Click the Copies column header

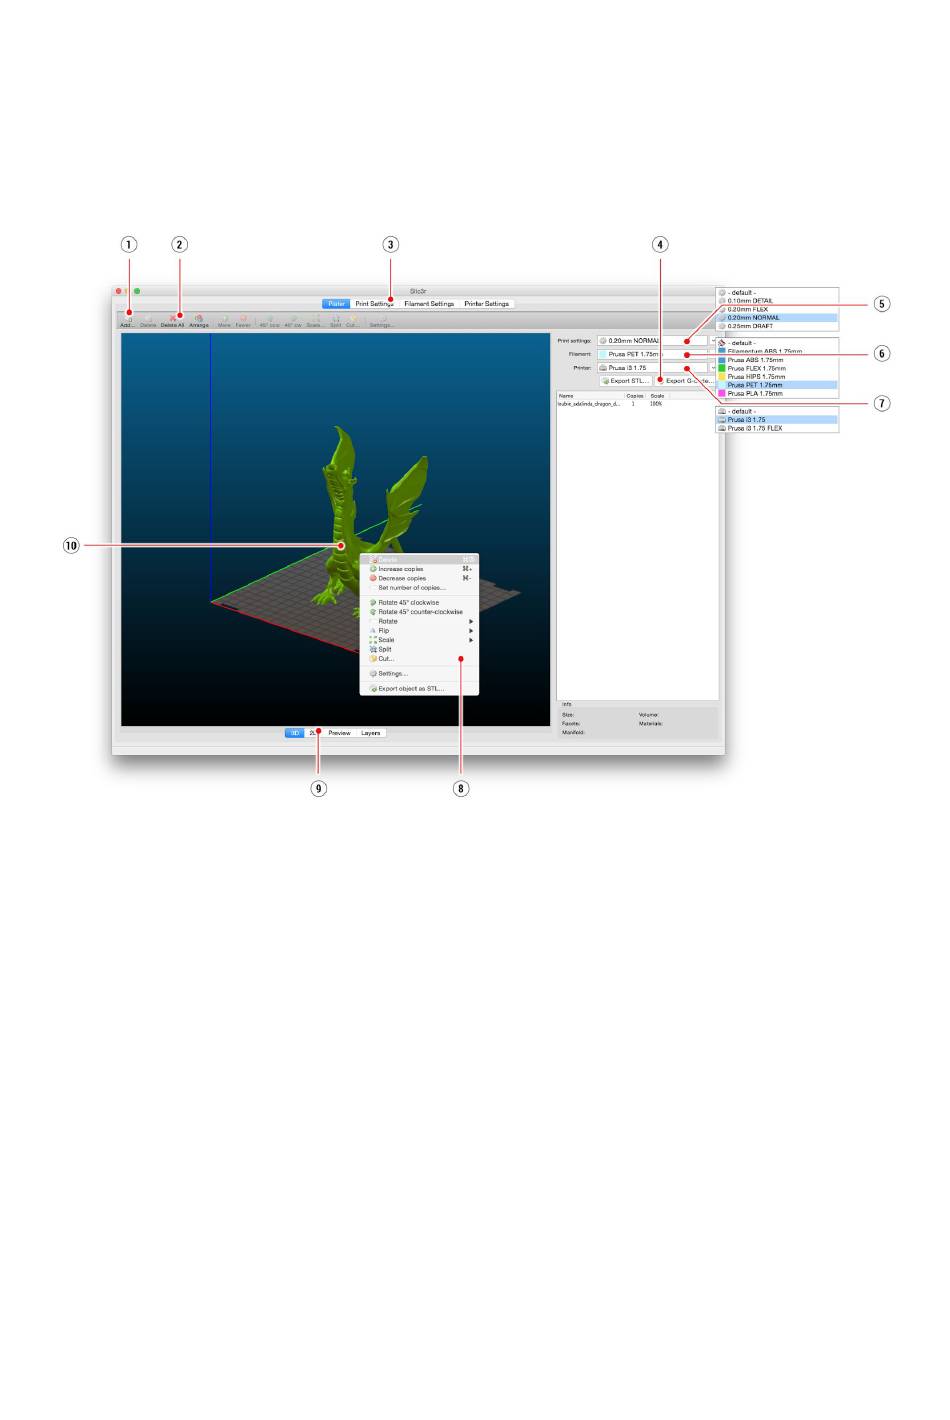point(635,396)
